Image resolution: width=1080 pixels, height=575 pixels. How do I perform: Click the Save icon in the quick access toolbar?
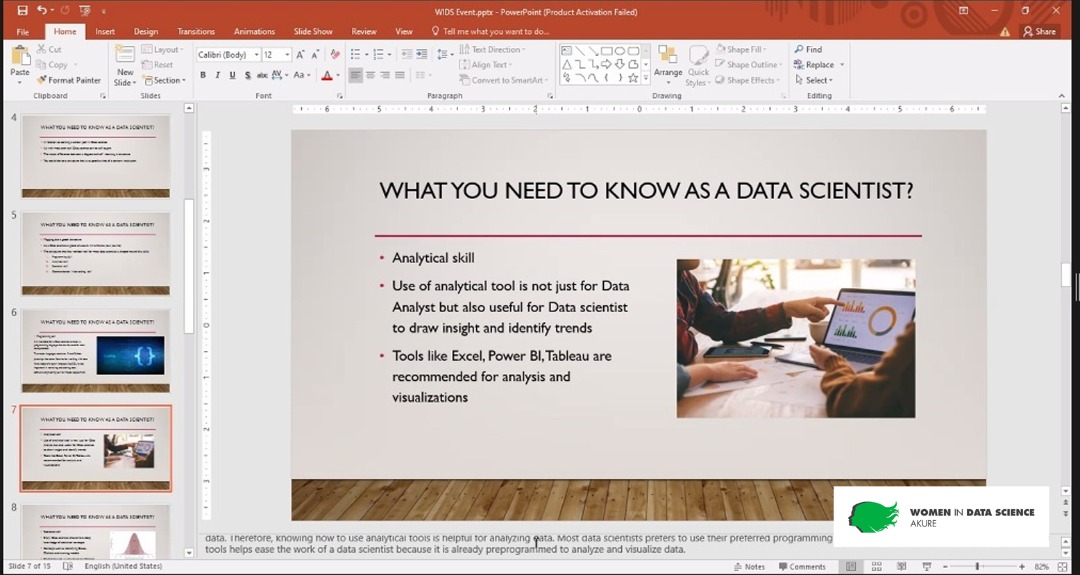[x=22, y=10]
